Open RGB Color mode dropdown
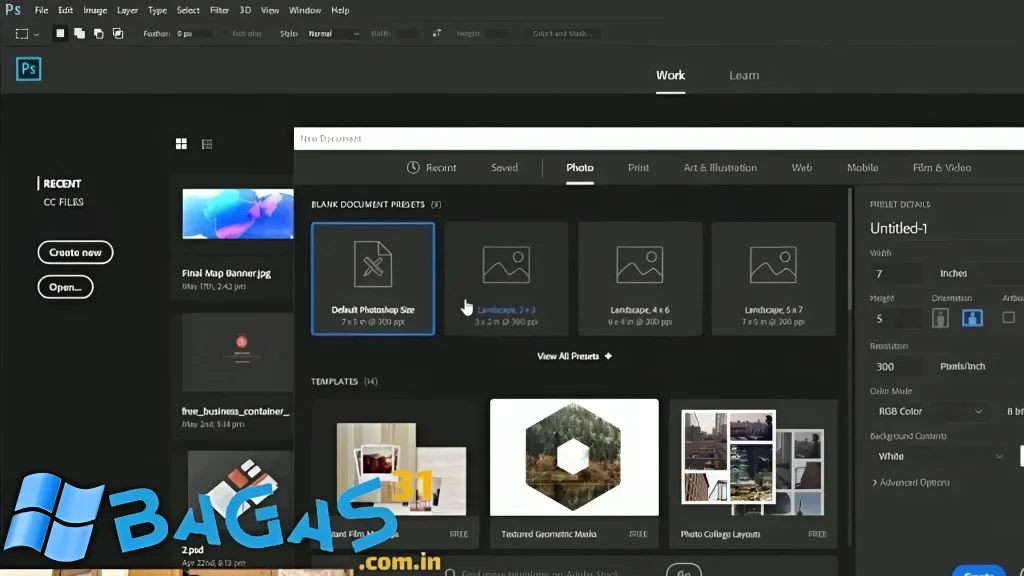1024x576 pixels. [929, 411]
